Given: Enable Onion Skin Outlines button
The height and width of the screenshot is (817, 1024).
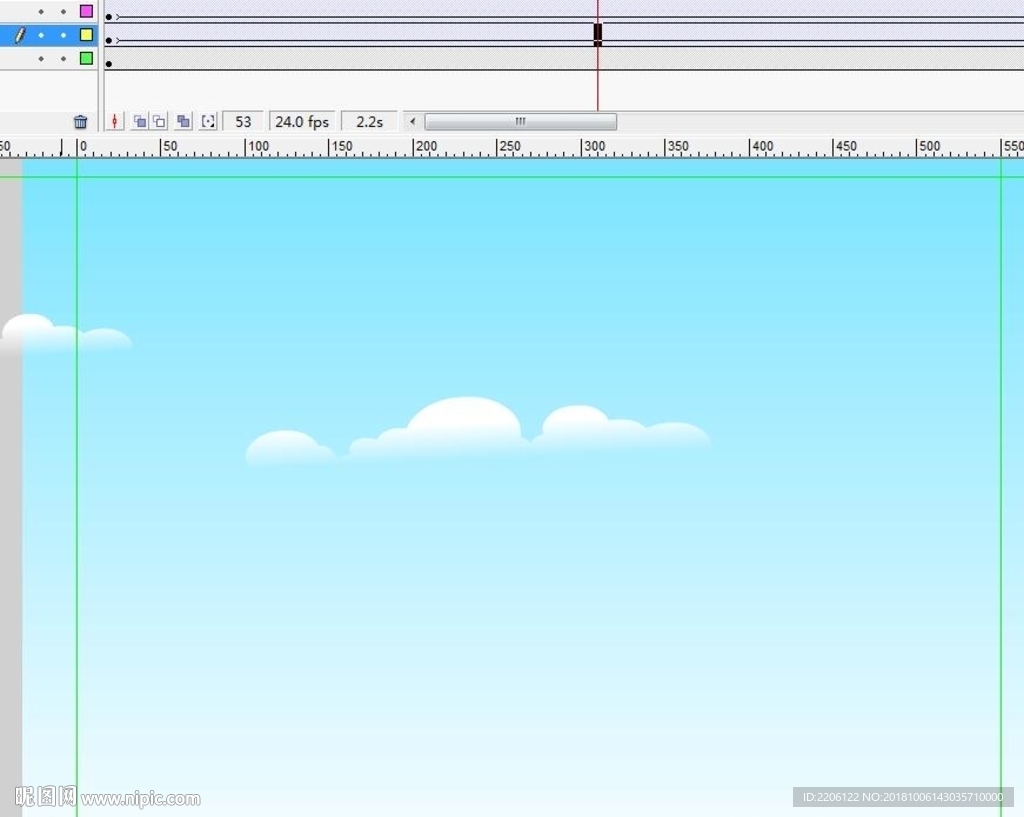Looking at the screenshot, I should pyautogui.click(x=159, y=121).
